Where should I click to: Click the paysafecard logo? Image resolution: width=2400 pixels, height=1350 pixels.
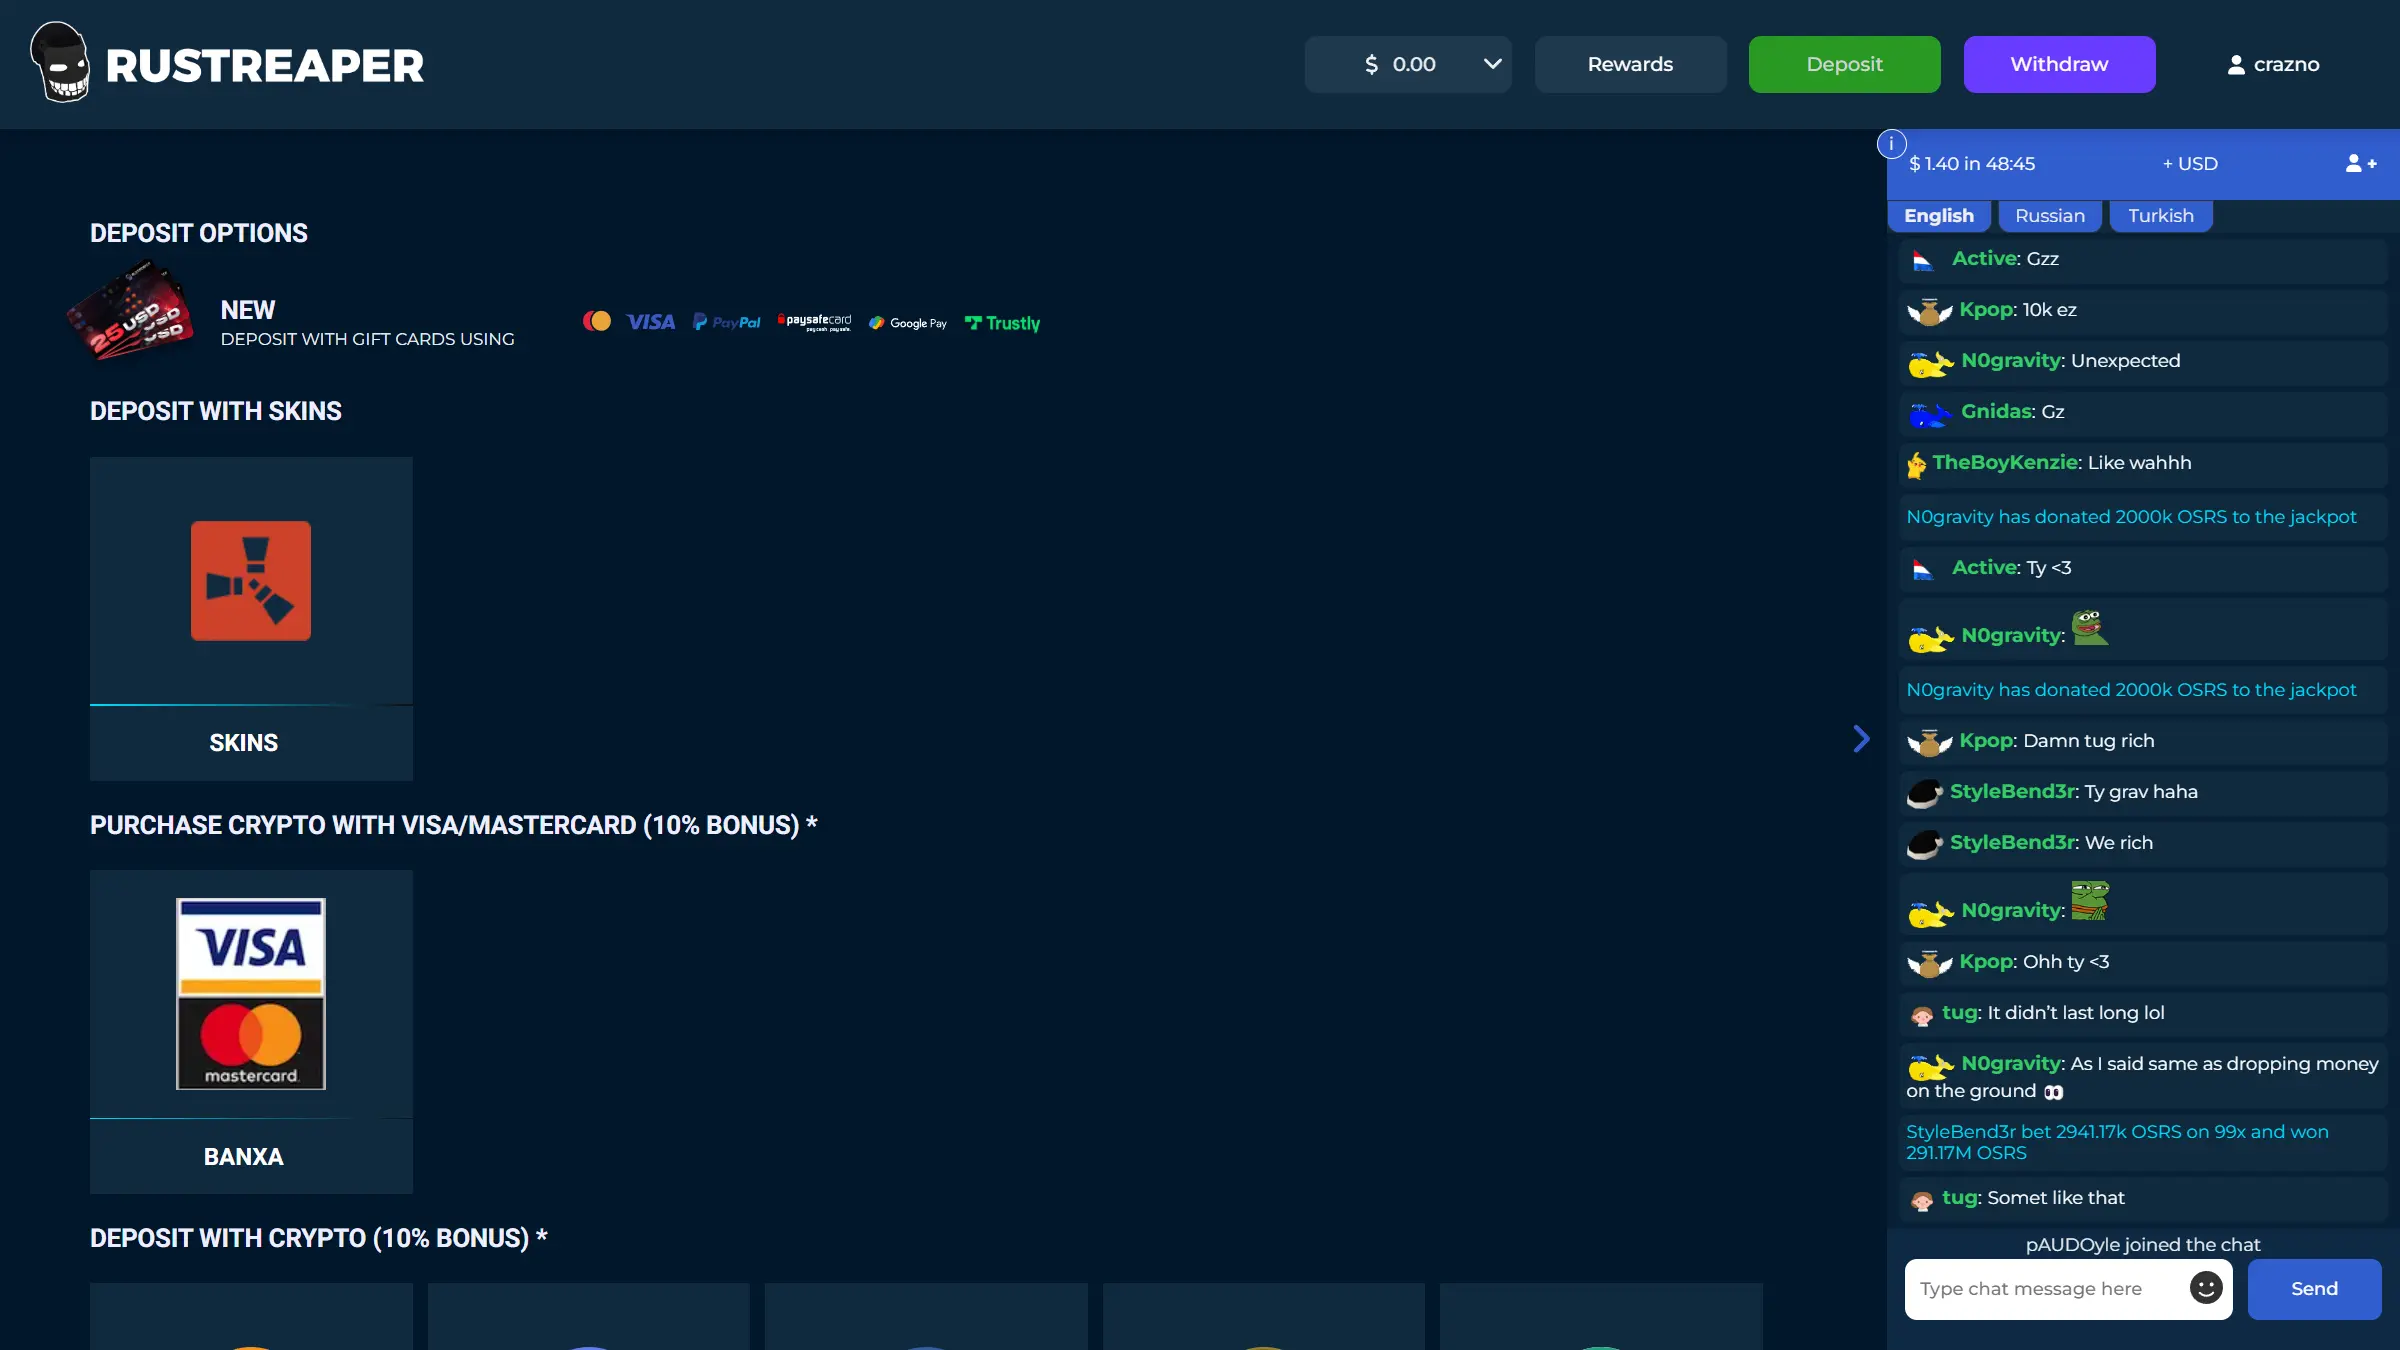click(814, 322)
